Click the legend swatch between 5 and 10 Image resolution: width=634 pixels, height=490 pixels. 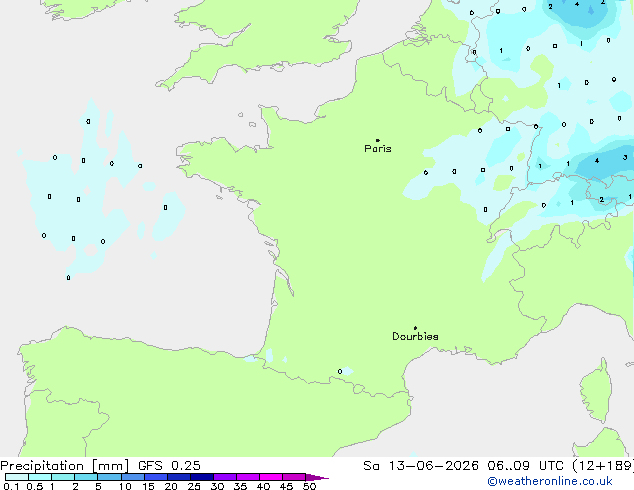(x=109, y=477)
